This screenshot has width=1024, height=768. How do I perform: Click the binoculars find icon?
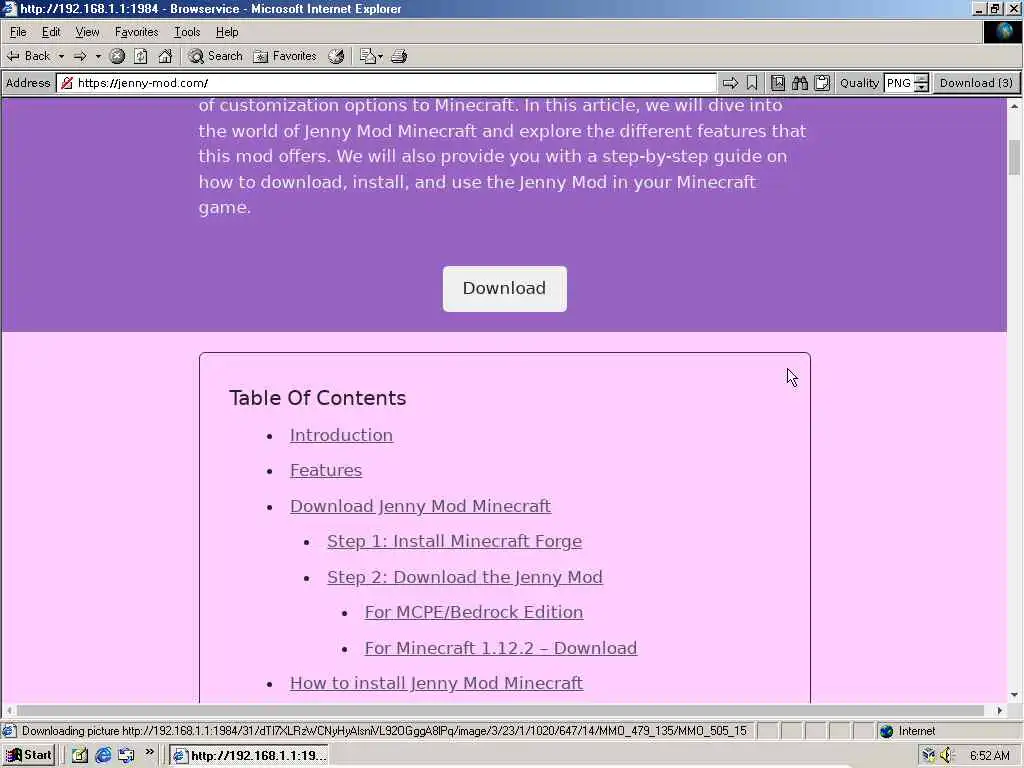(800, 83)
